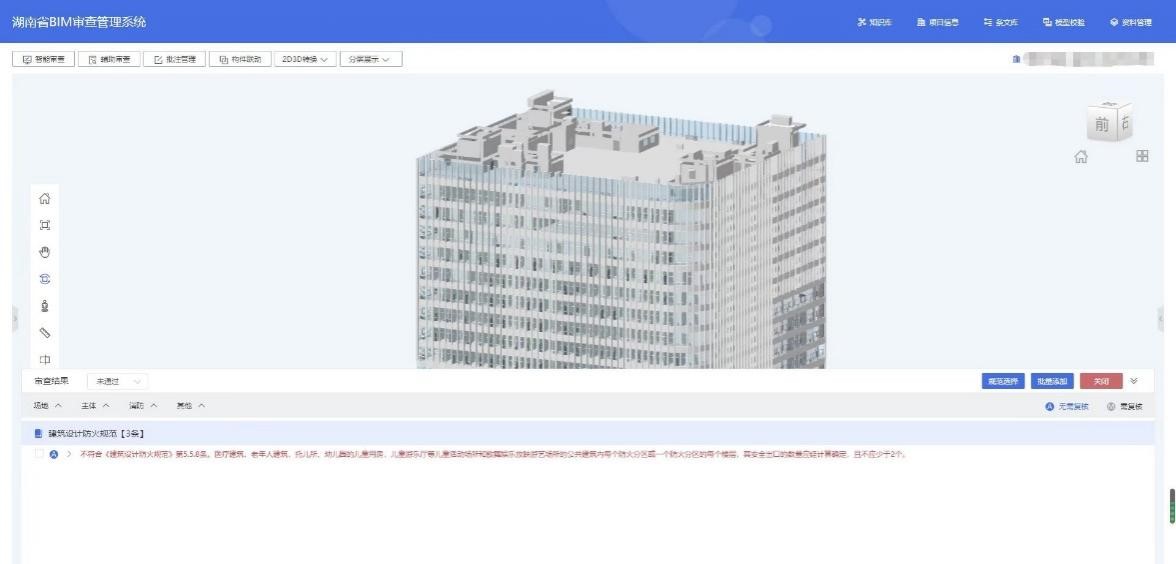This screenshot has height=564, width=1176.
Task: Check the box for clause 5.5.8 violation row
Action: point(39,454)
